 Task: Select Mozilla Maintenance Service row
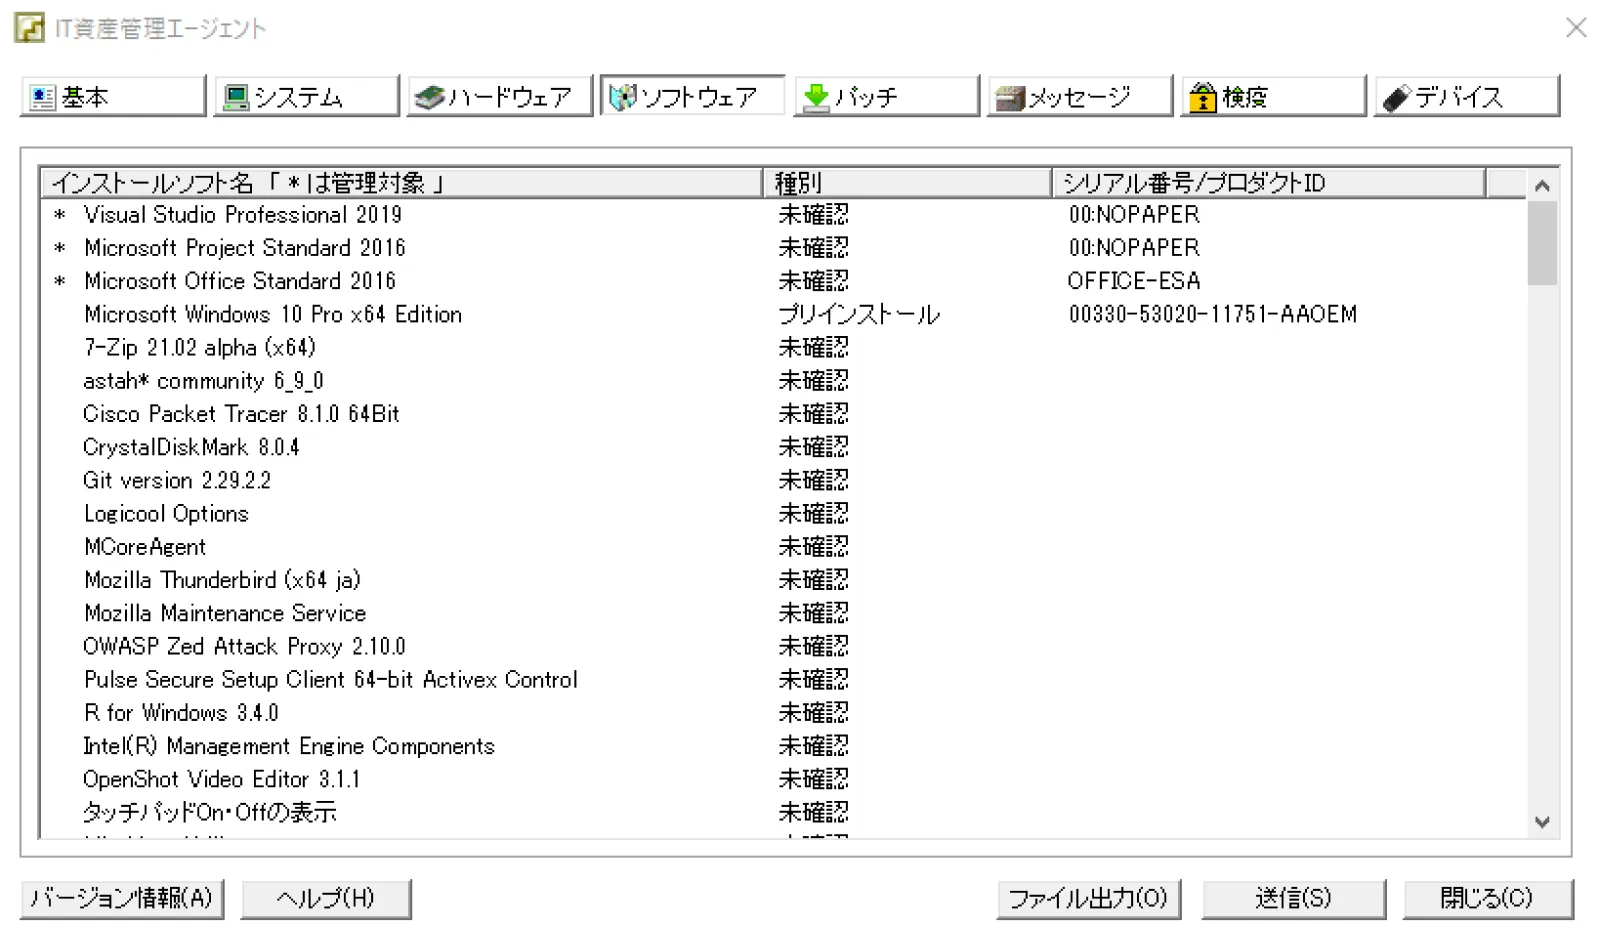(784, 613)
